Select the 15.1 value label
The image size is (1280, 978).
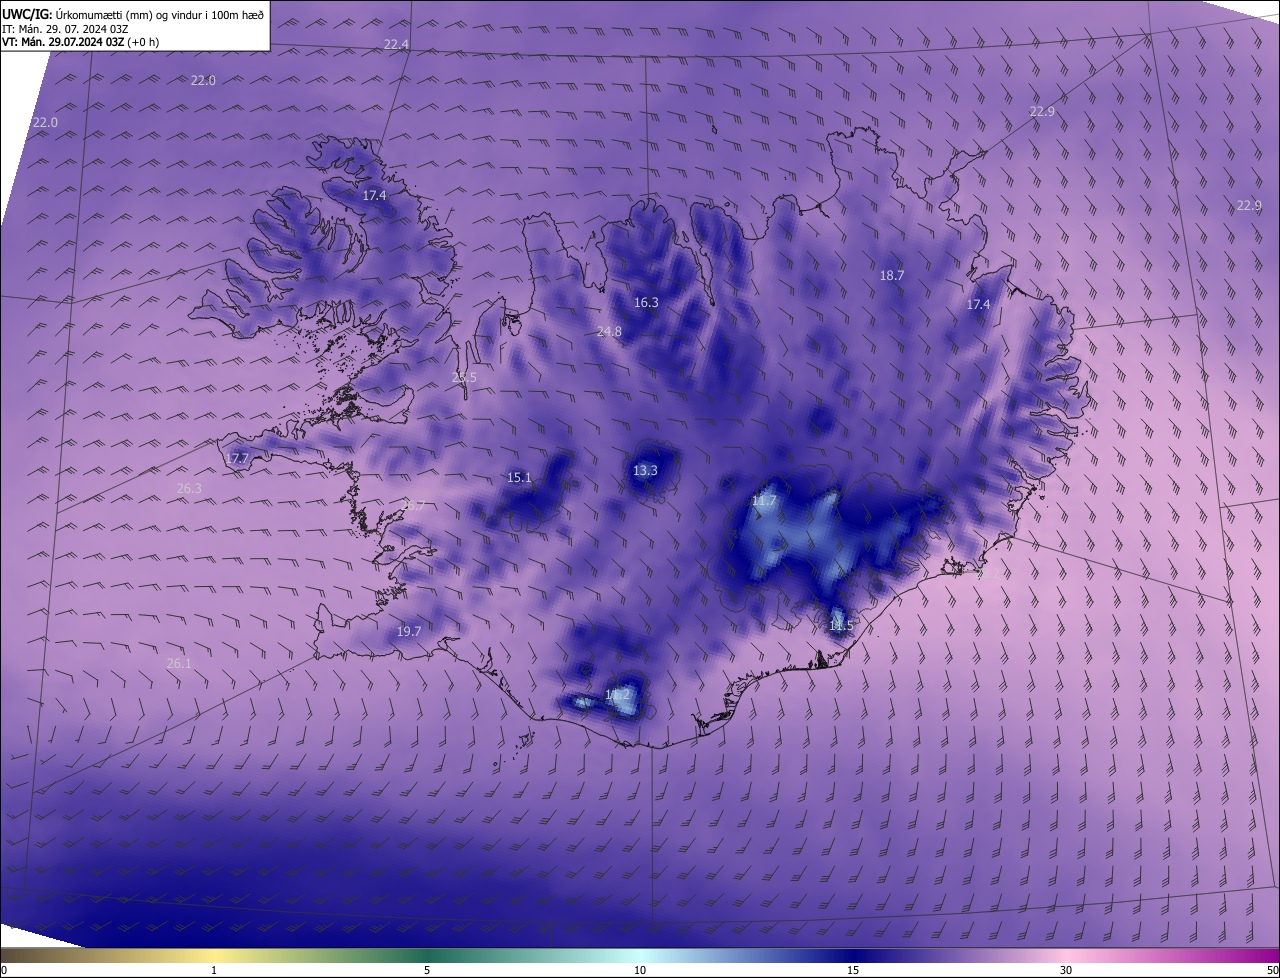(x=519, y=477)
